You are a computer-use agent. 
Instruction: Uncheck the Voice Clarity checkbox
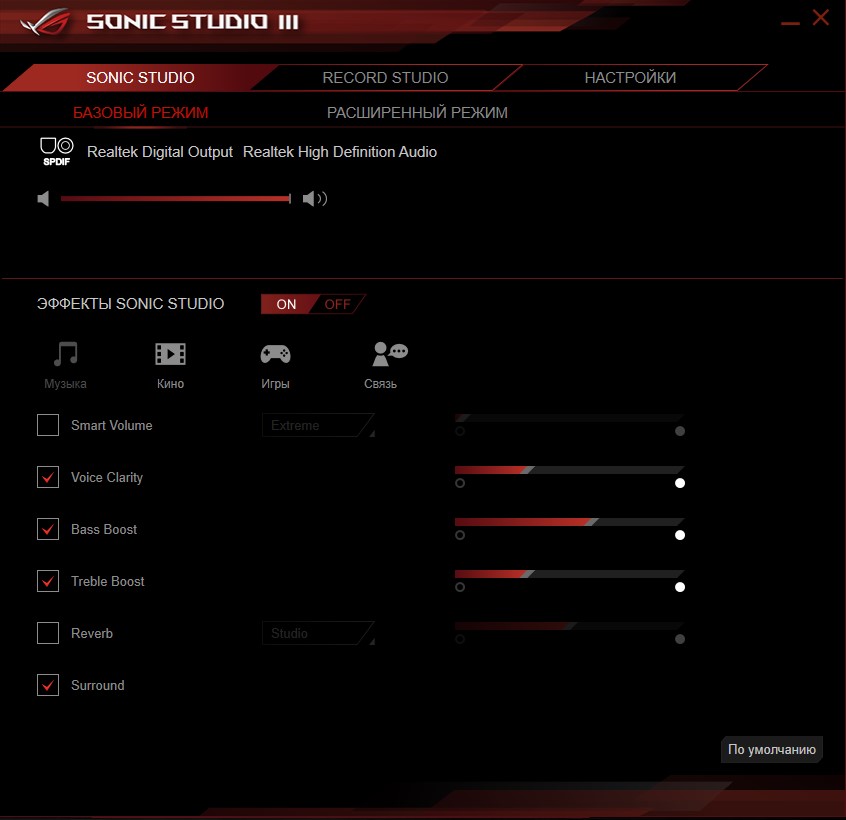pyautogui.click(x=48, y=477)
